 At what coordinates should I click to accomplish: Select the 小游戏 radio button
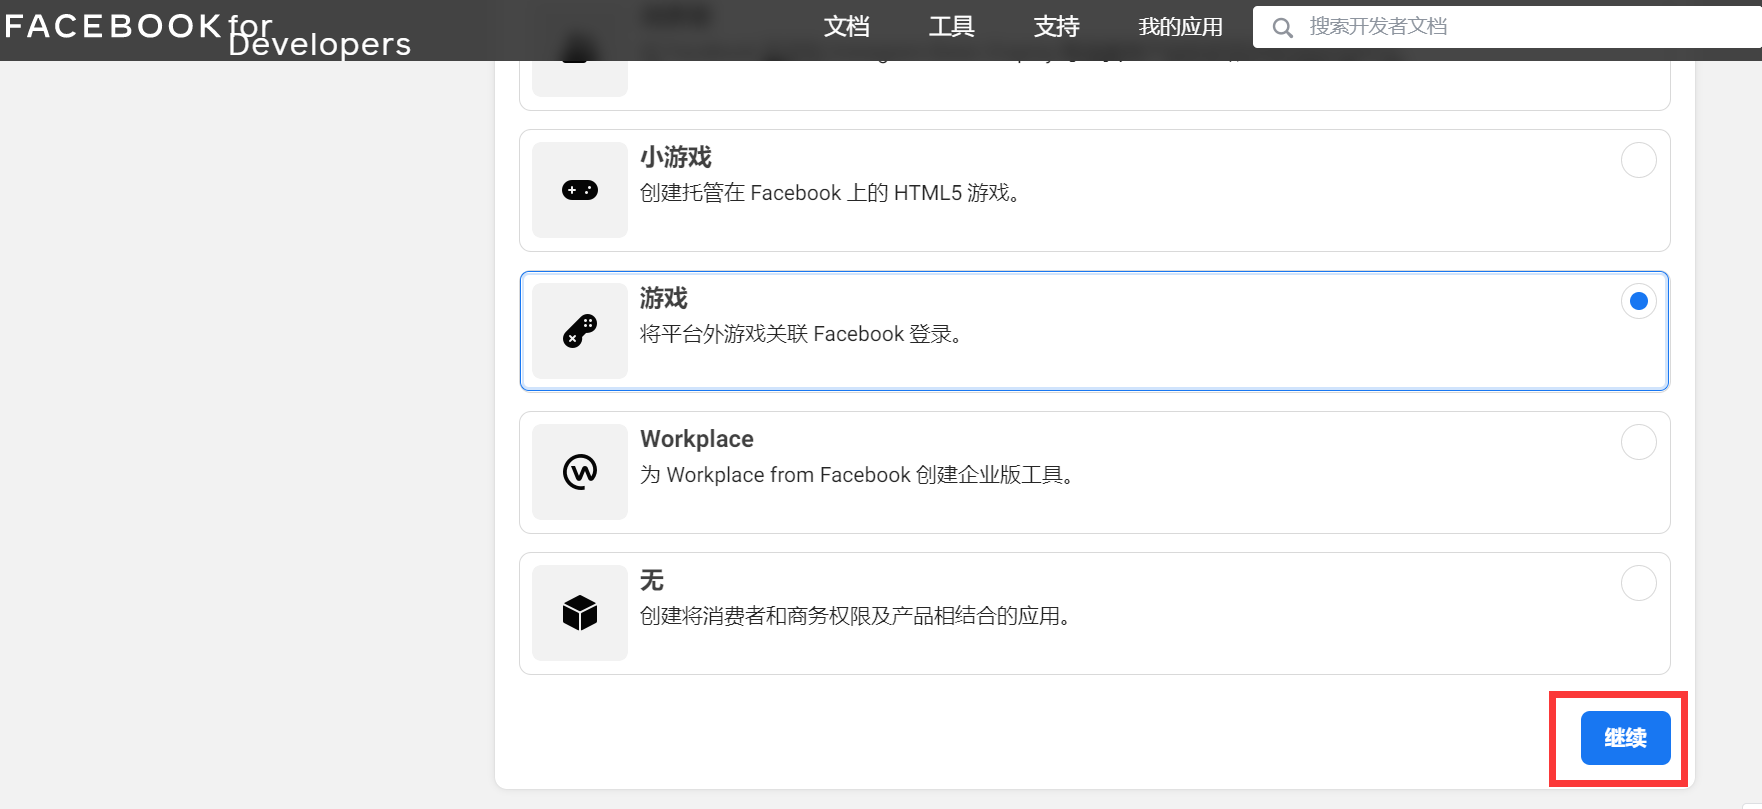pos(1638,160)
